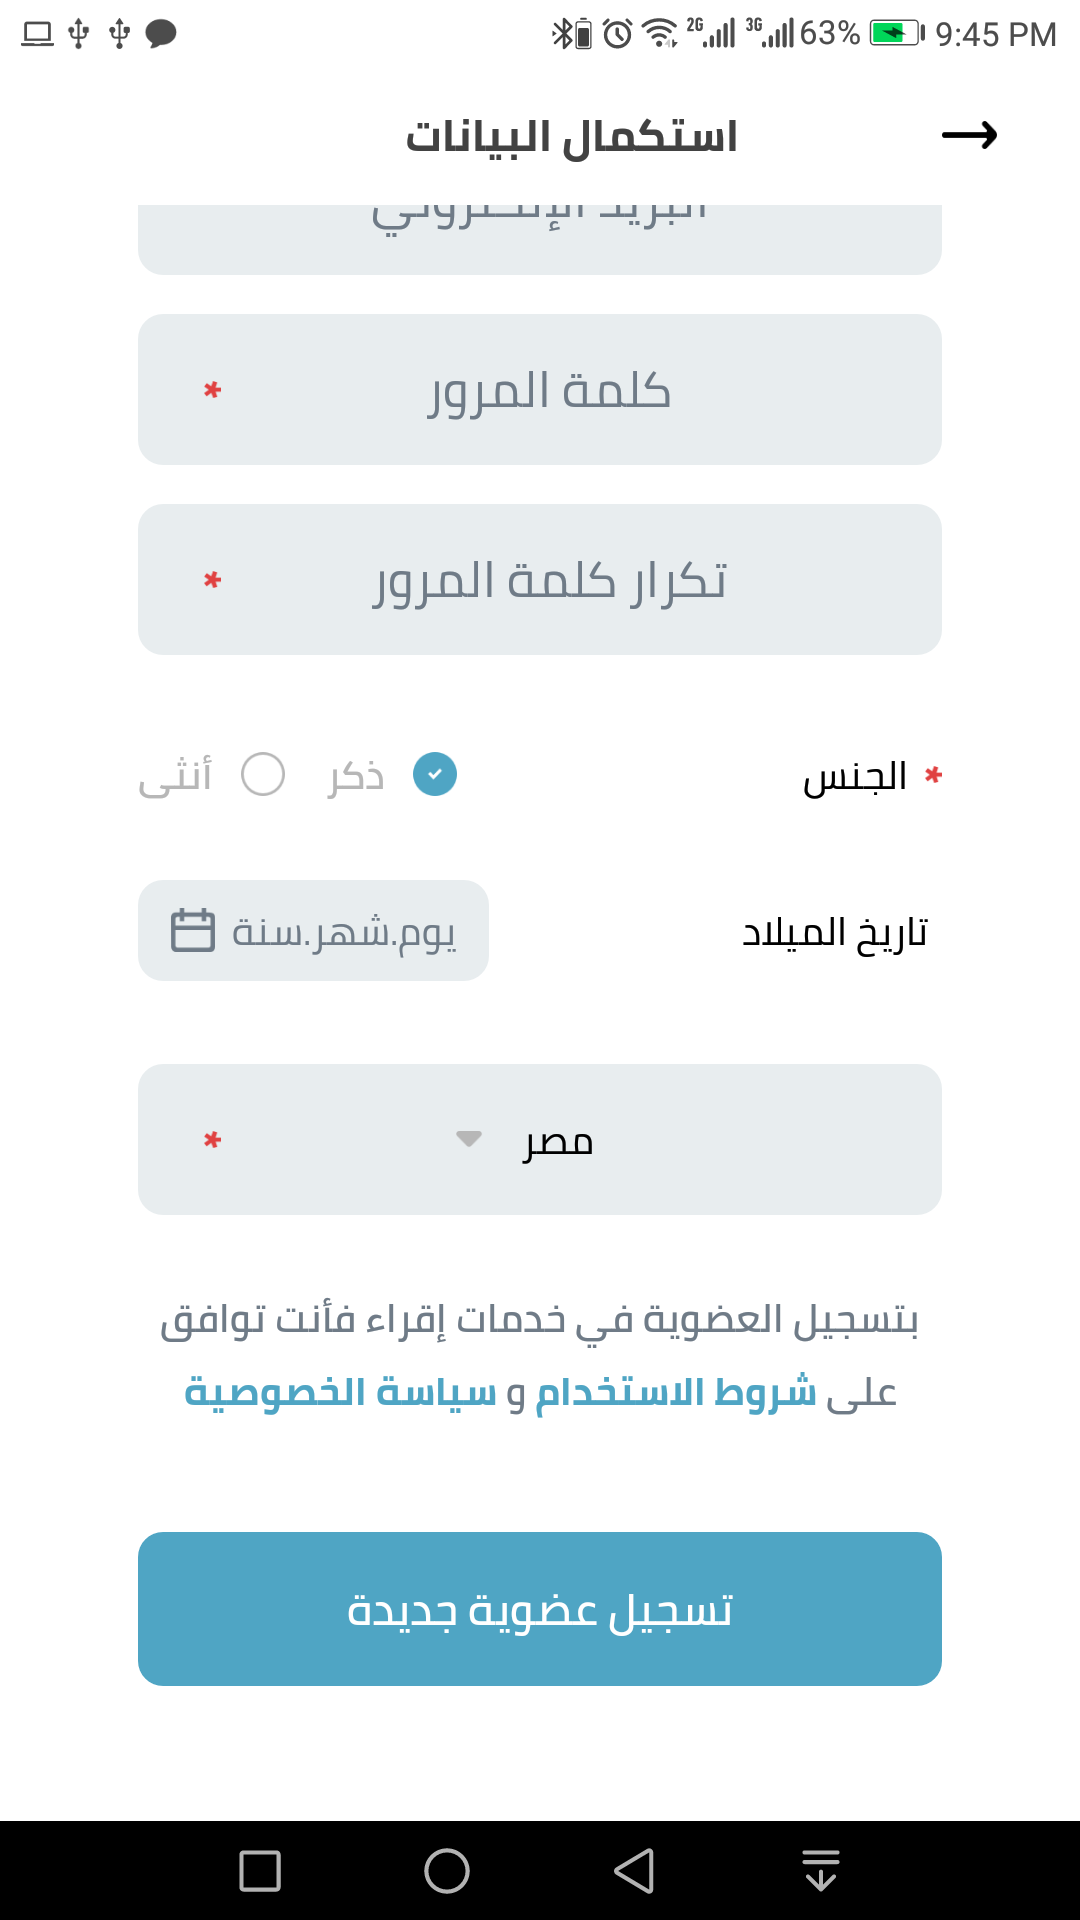Select the ذكر (male) radio button

(435, 775)
